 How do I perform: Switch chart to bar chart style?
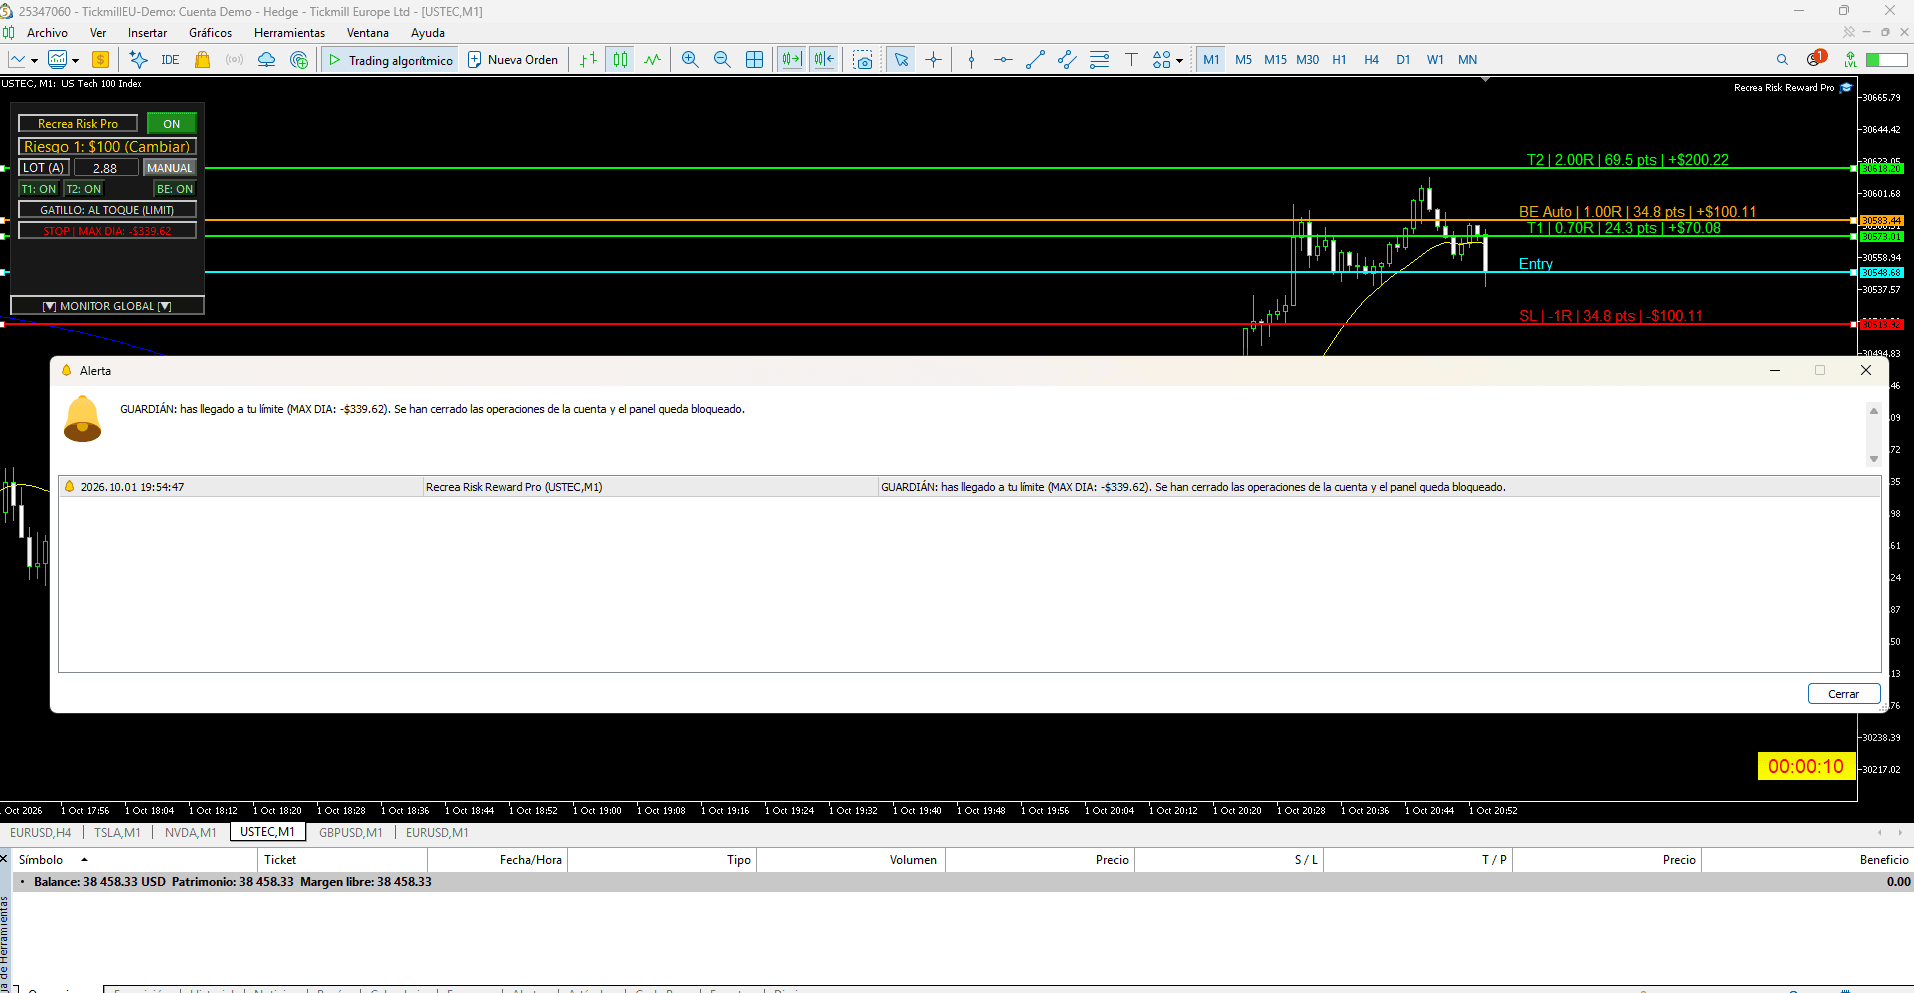pyautogui.click(x=588, y=60)
